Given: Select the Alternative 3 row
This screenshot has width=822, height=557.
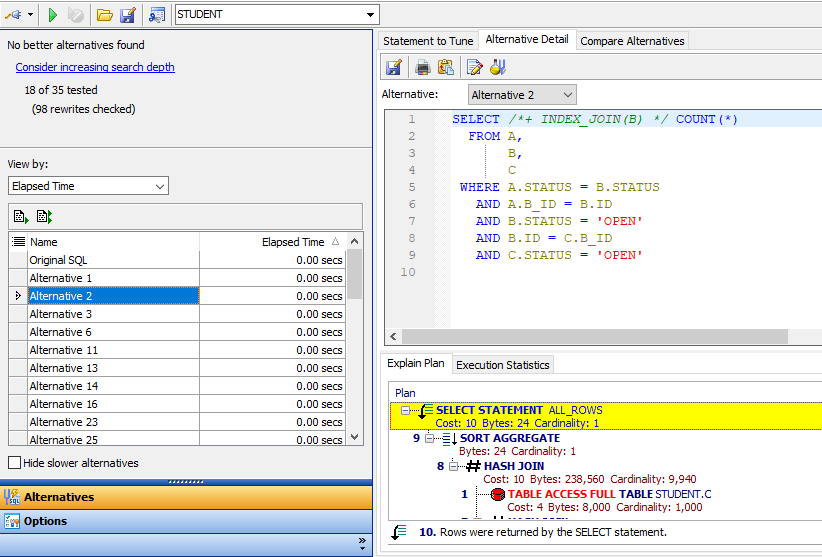Looking at the screenshot, I should click(177, 314).
